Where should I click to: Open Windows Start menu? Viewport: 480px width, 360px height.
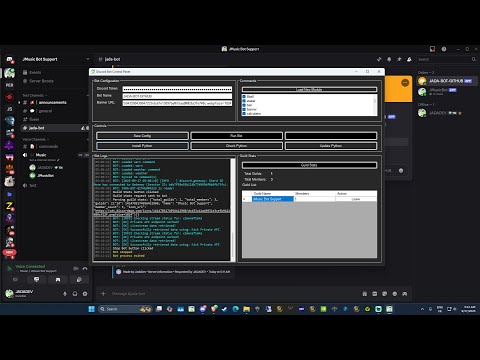click(x=91, y=309)
